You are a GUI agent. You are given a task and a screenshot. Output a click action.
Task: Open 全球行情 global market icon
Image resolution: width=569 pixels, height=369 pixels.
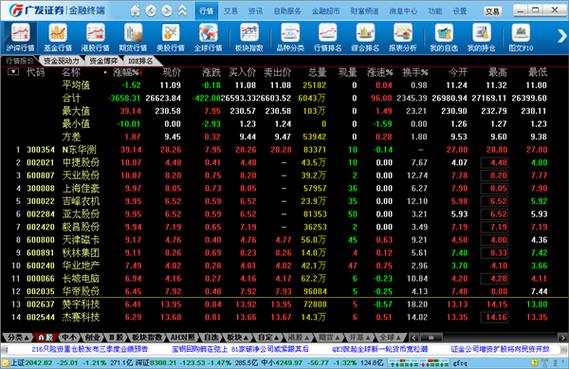point(208,37)
